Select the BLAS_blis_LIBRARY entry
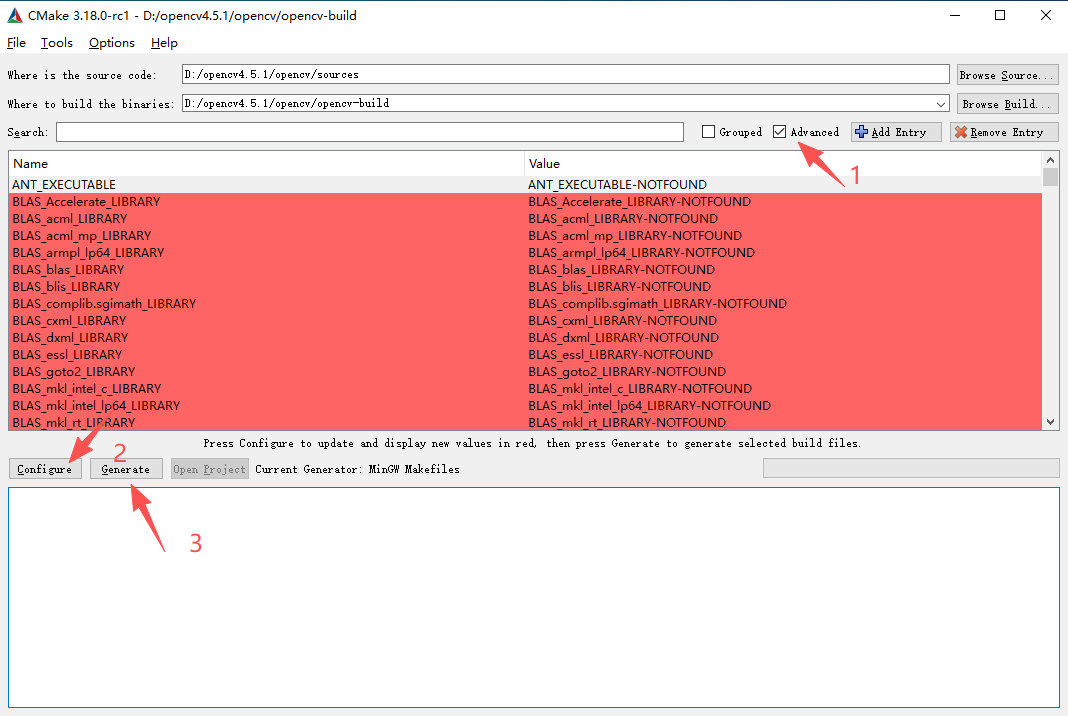The image size is (1068, 716). point(66,287)
